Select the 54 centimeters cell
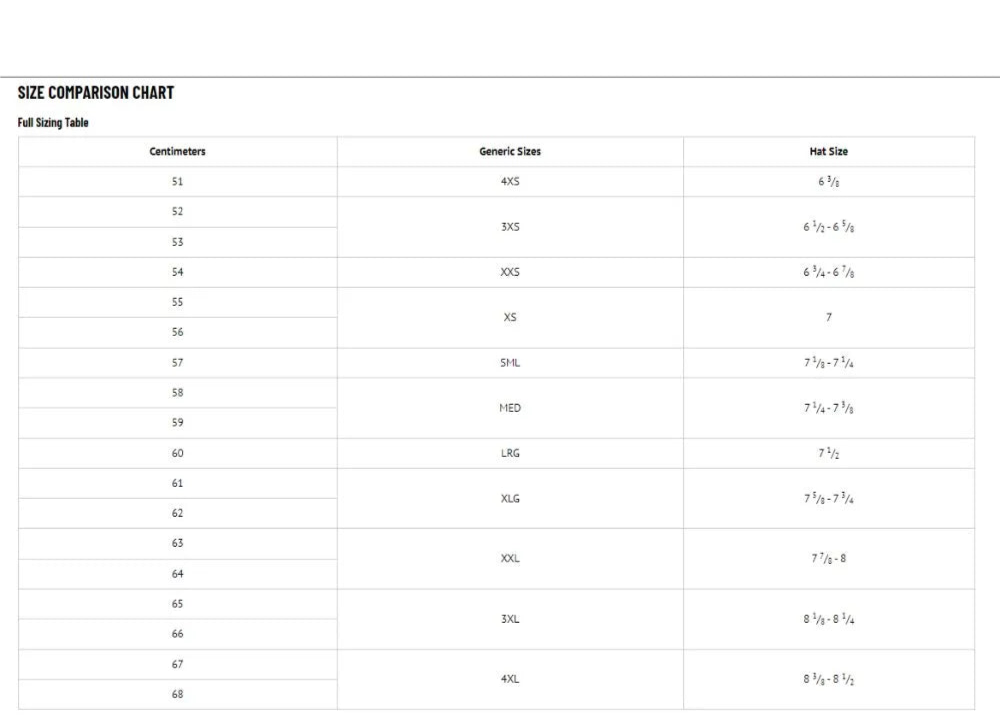This screenshot has height=724, width=1000. 178,272
